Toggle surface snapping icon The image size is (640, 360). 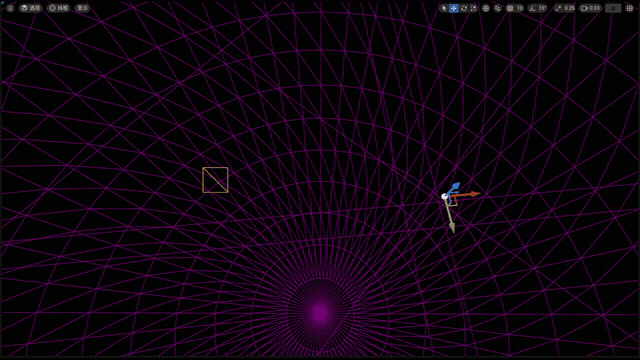click(x=498, y=8)
